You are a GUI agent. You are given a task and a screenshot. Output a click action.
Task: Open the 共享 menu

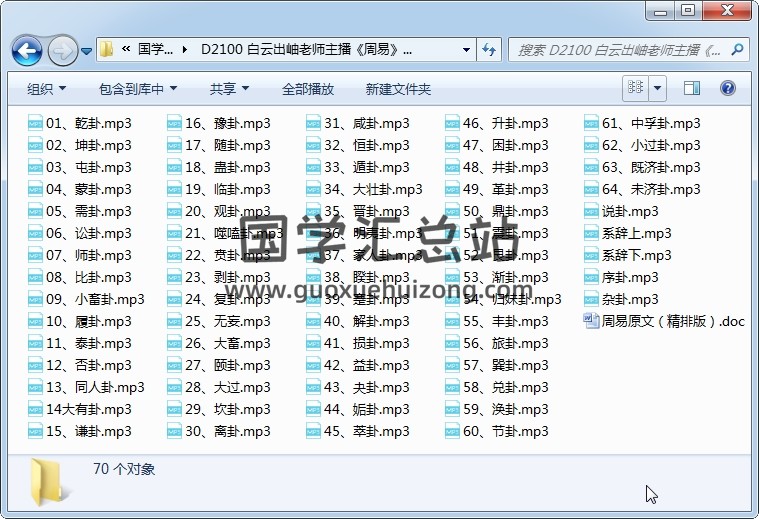229,89
